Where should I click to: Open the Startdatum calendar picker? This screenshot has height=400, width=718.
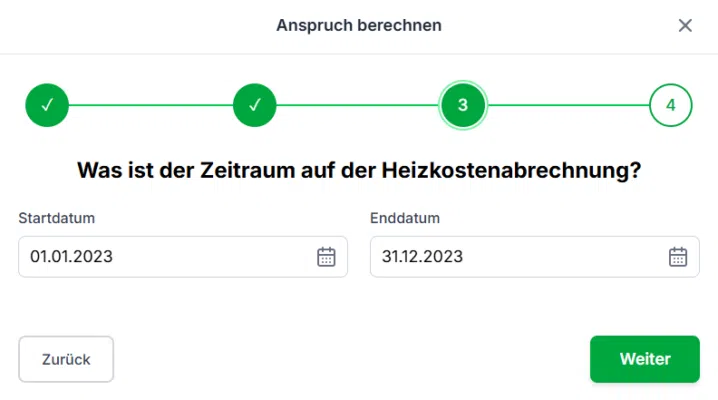pyautogui.click(x=326, y=257)
